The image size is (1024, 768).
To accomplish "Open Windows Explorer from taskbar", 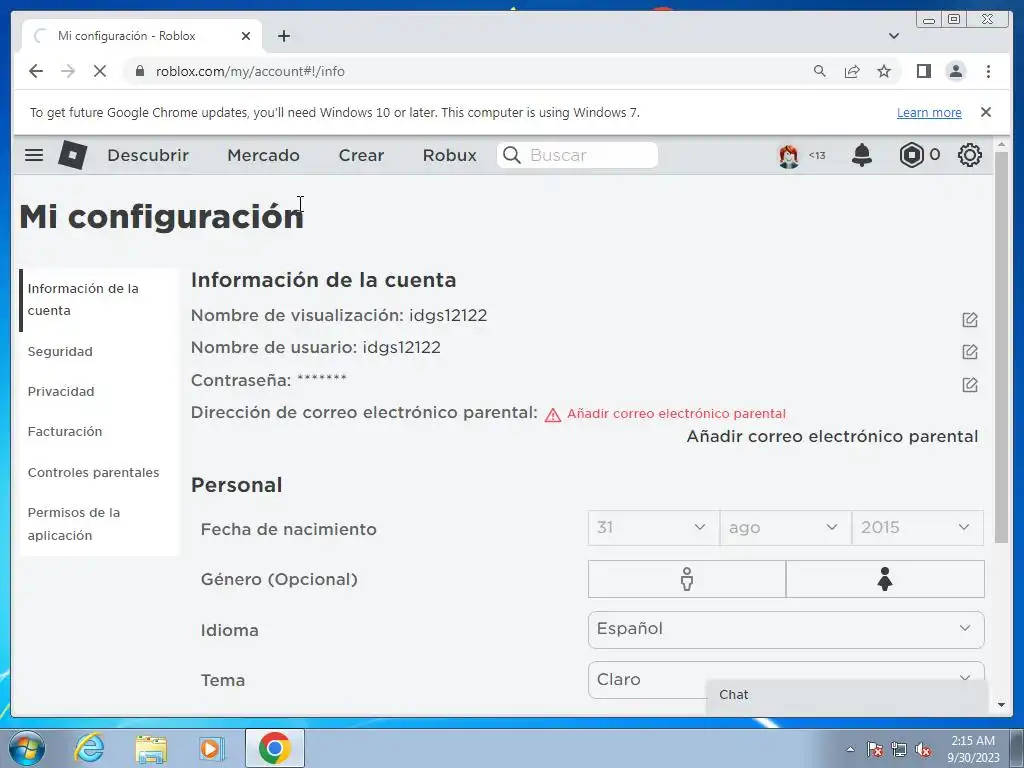I will pos(150,748).
